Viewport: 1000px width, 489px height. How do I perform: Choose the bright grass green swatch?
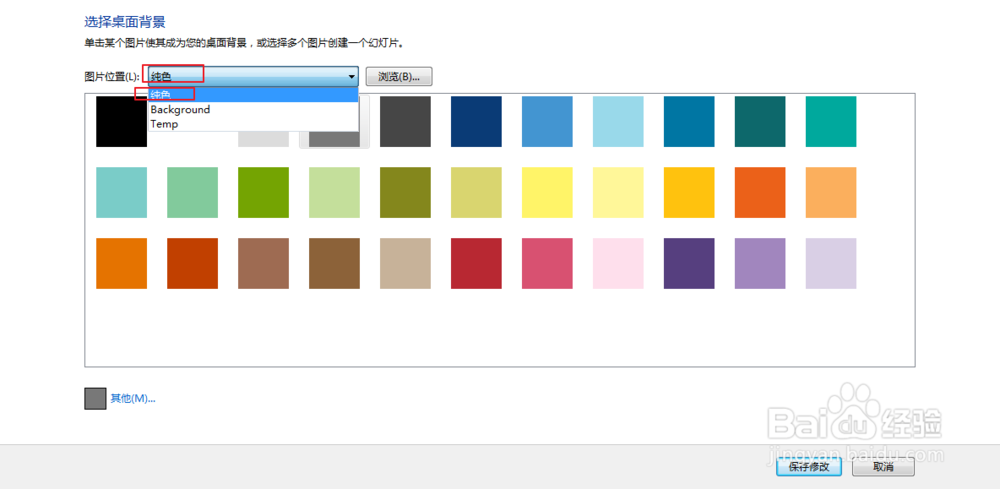263,193
